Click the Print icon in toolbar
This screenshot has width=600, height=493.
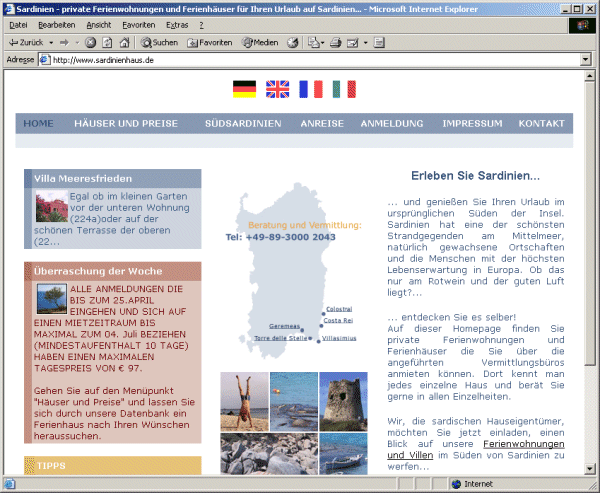coord(336,43)
